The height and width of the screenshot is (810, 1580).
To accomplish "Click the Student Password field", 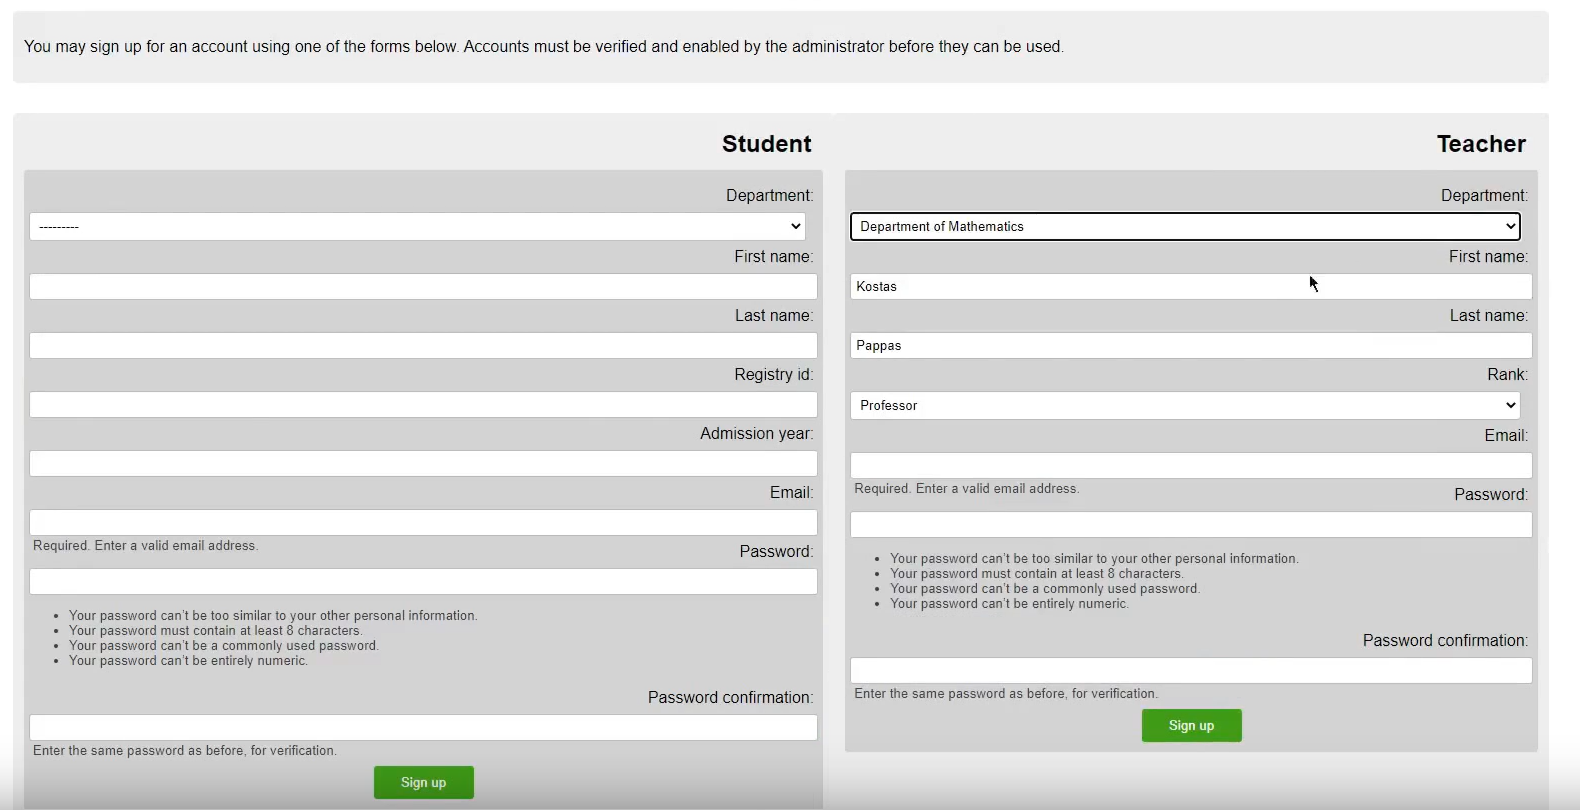I will pos(423,581).
